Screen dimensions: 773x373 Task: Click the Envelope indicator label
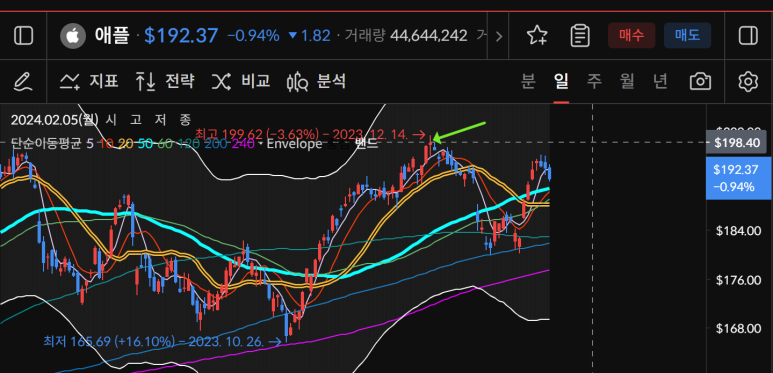294,144
